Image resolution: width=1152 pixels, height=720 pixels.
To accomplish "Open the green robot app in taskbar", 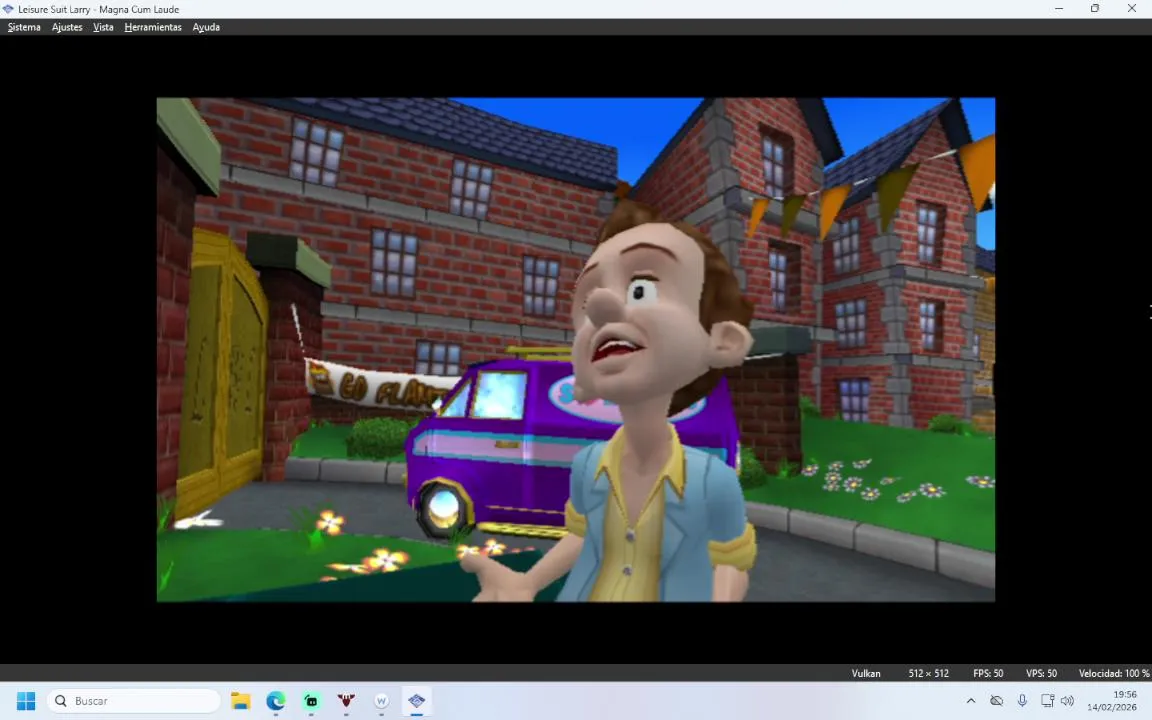I will point(311,701).
